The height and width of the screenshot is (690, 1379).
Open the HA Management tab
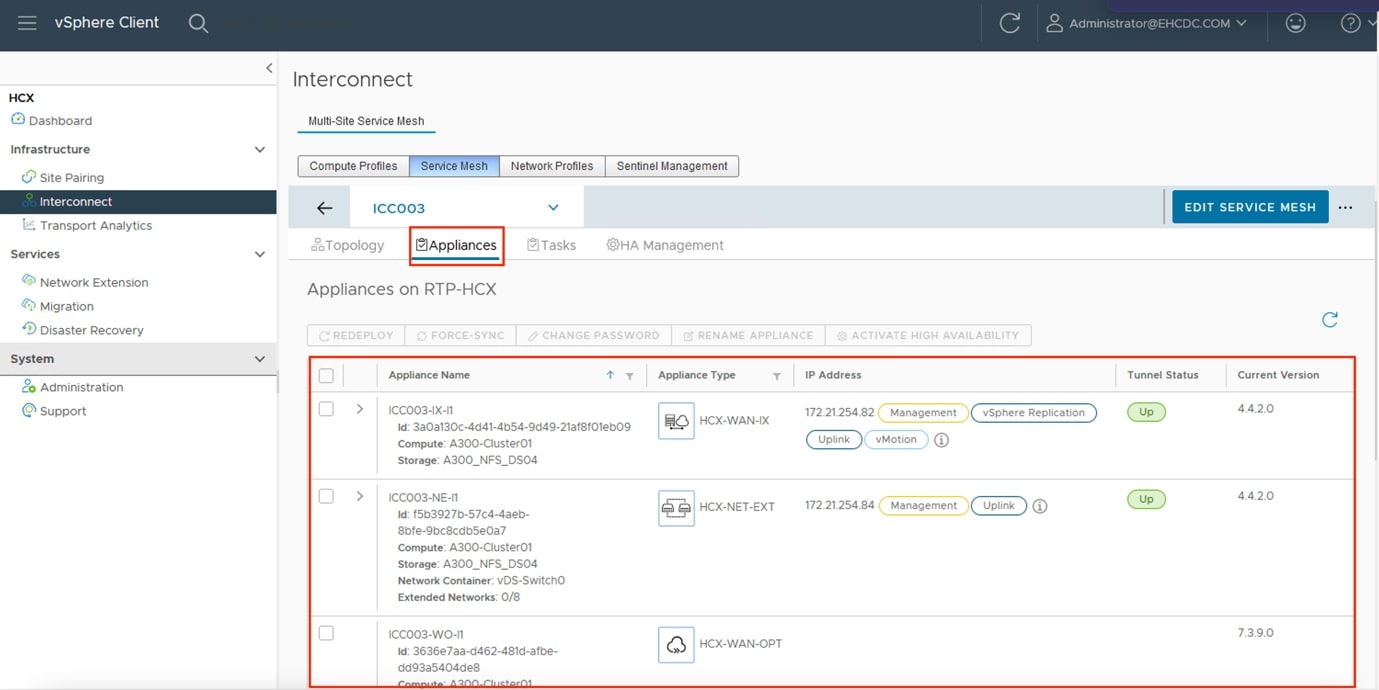click(665, 245)
